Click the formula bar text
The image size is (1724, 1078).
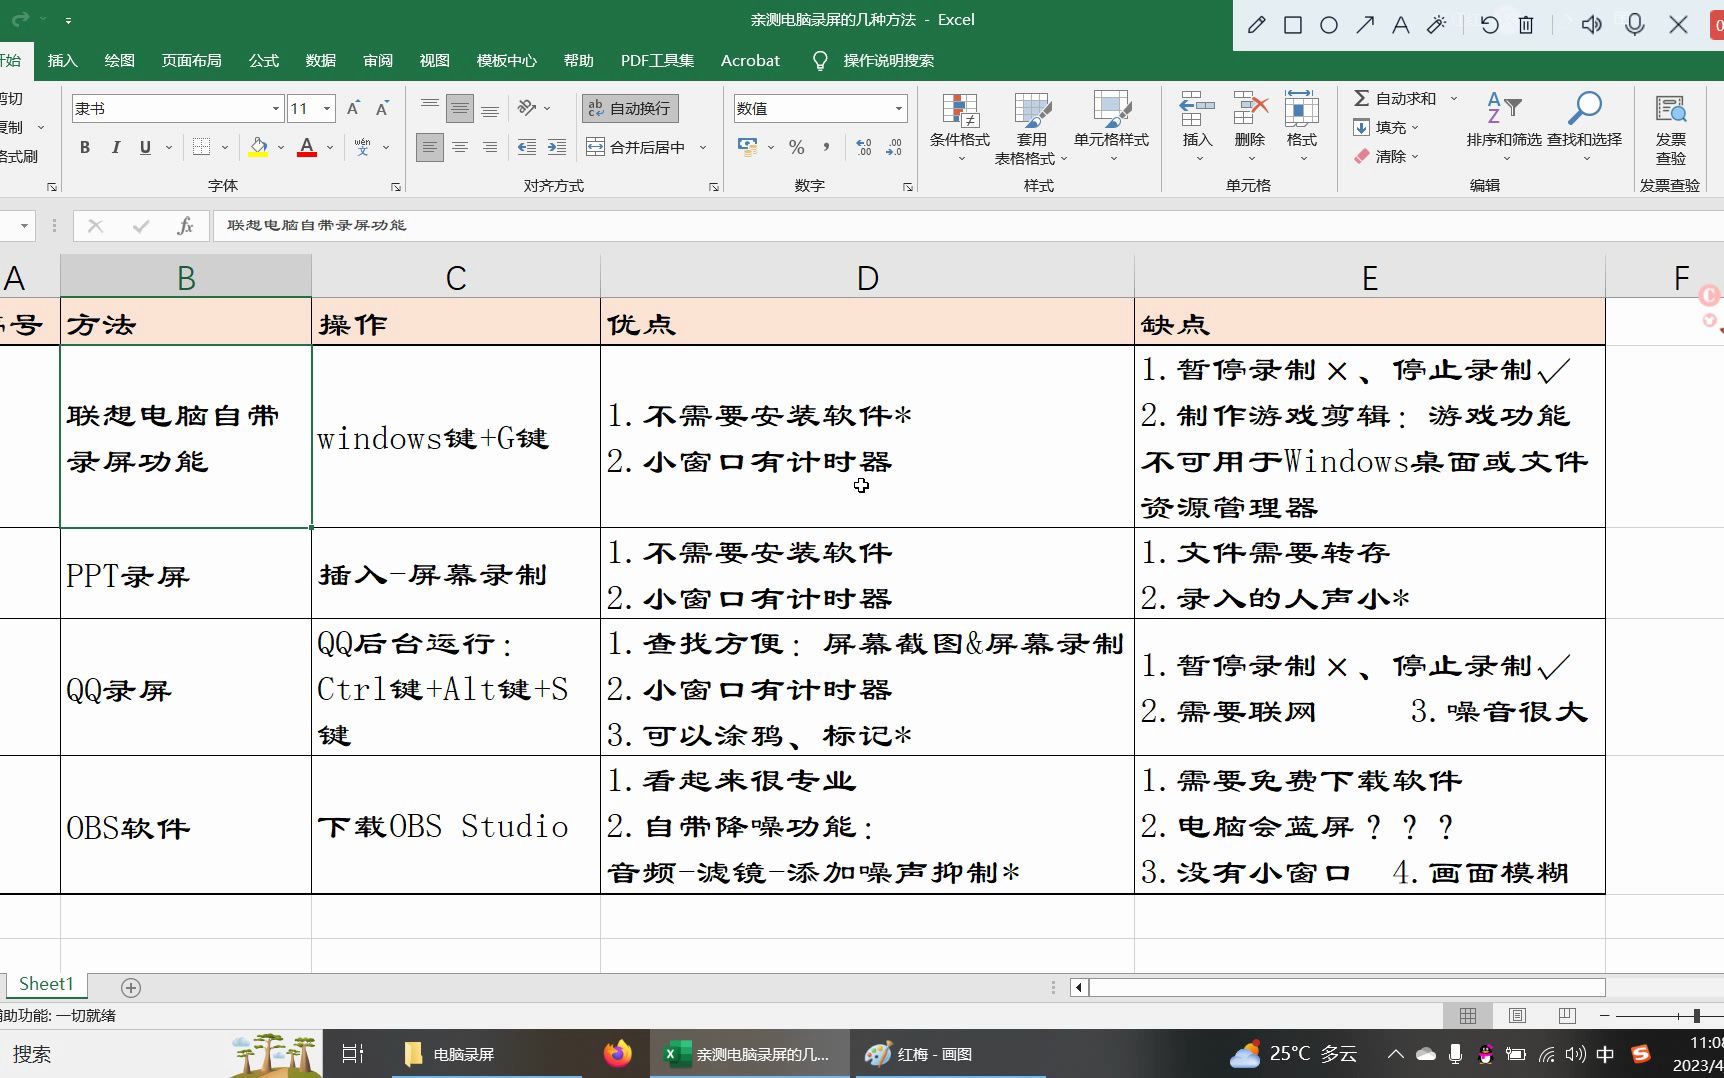[x=316, y=226]
